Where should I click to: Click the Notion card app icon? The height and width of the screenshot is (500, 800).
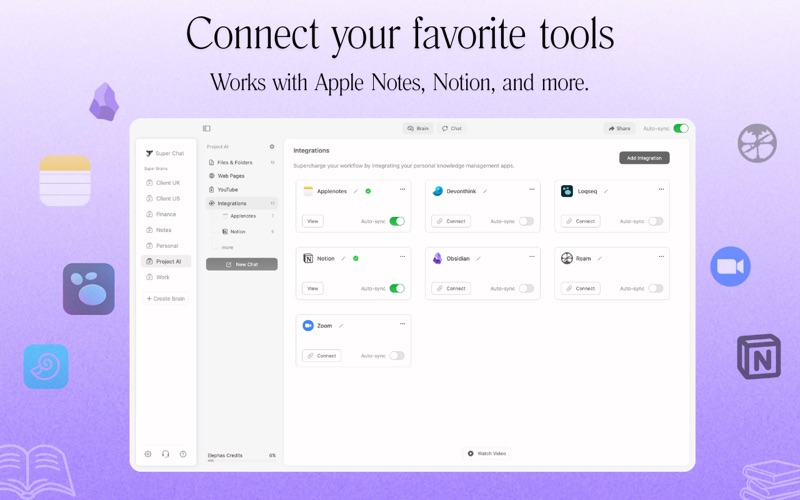pyautogui.click(x=308, y=258)
